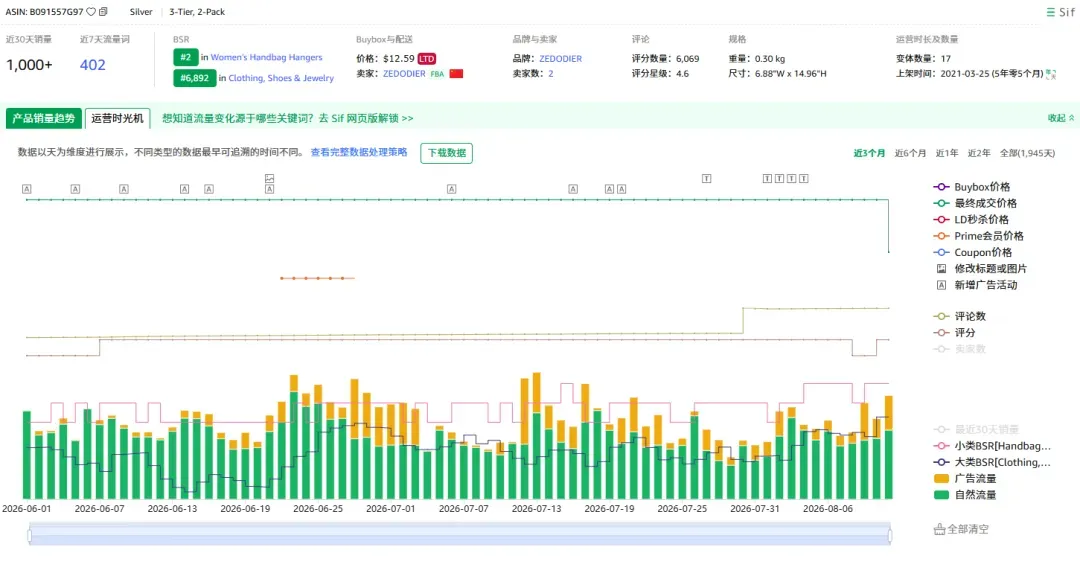Switch to the 运营时光机 tab
Screen dimensions: 1080x576
[117, 119]
